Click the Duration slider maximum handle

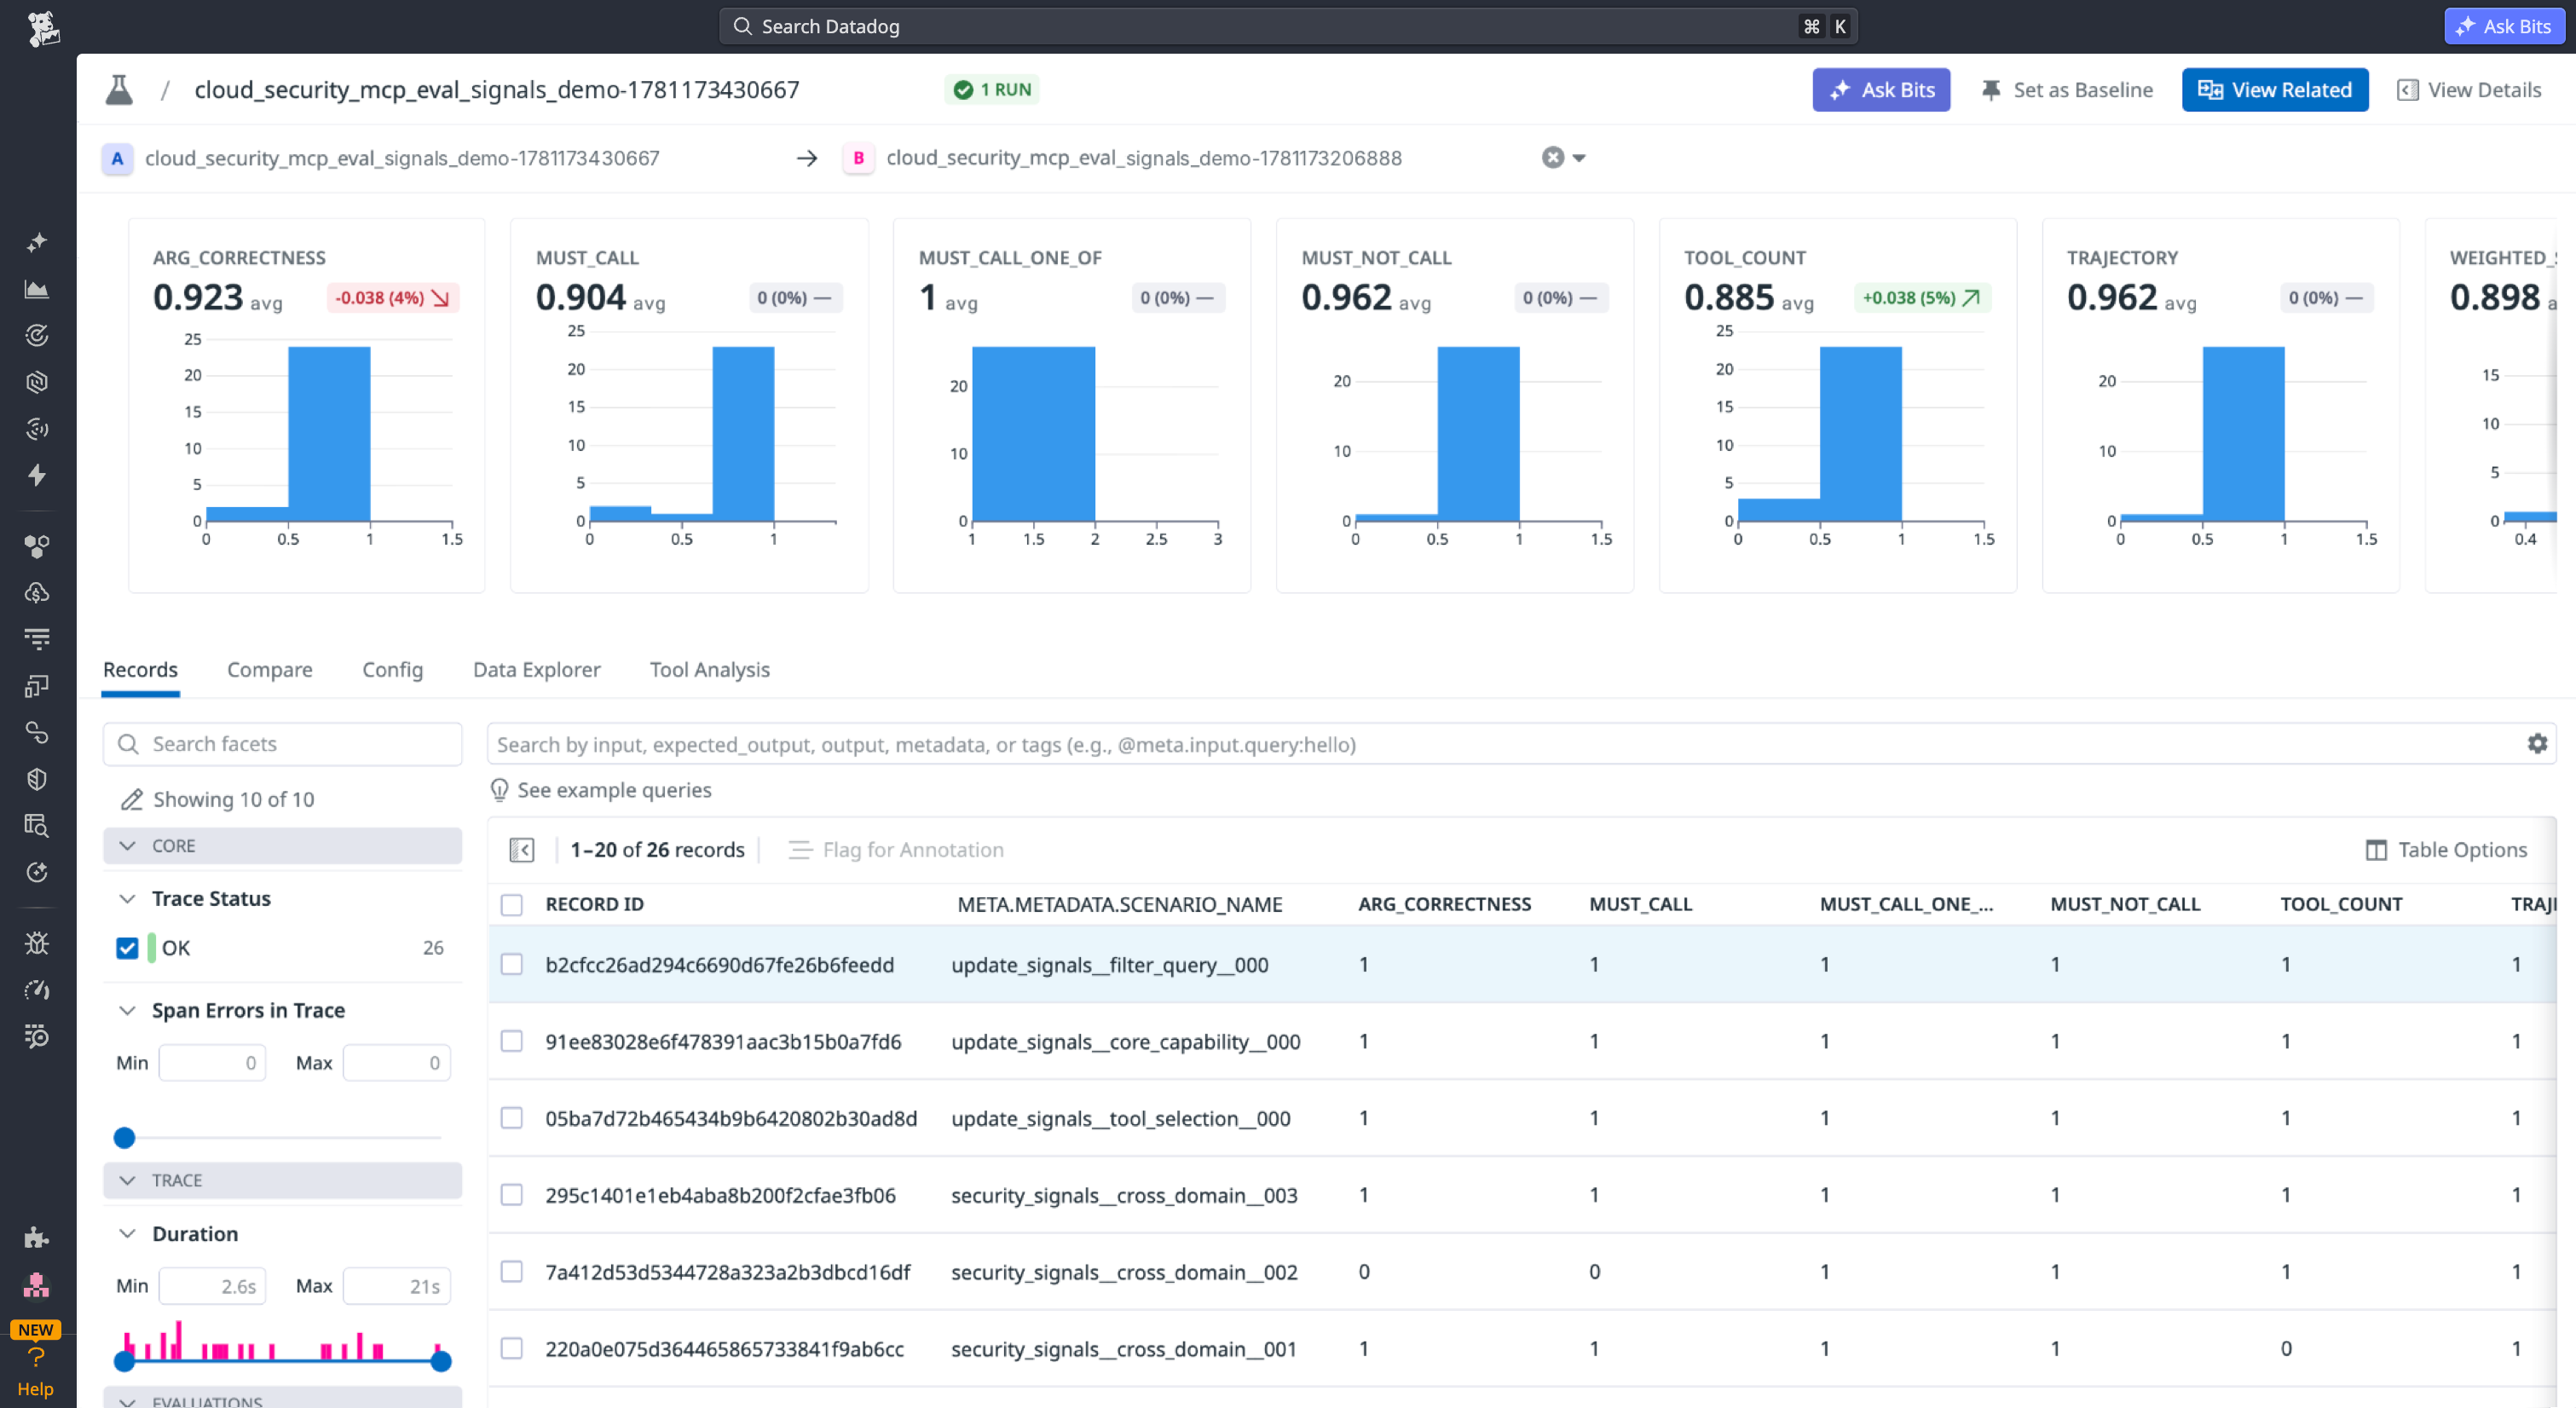[x=441, y=1361]
